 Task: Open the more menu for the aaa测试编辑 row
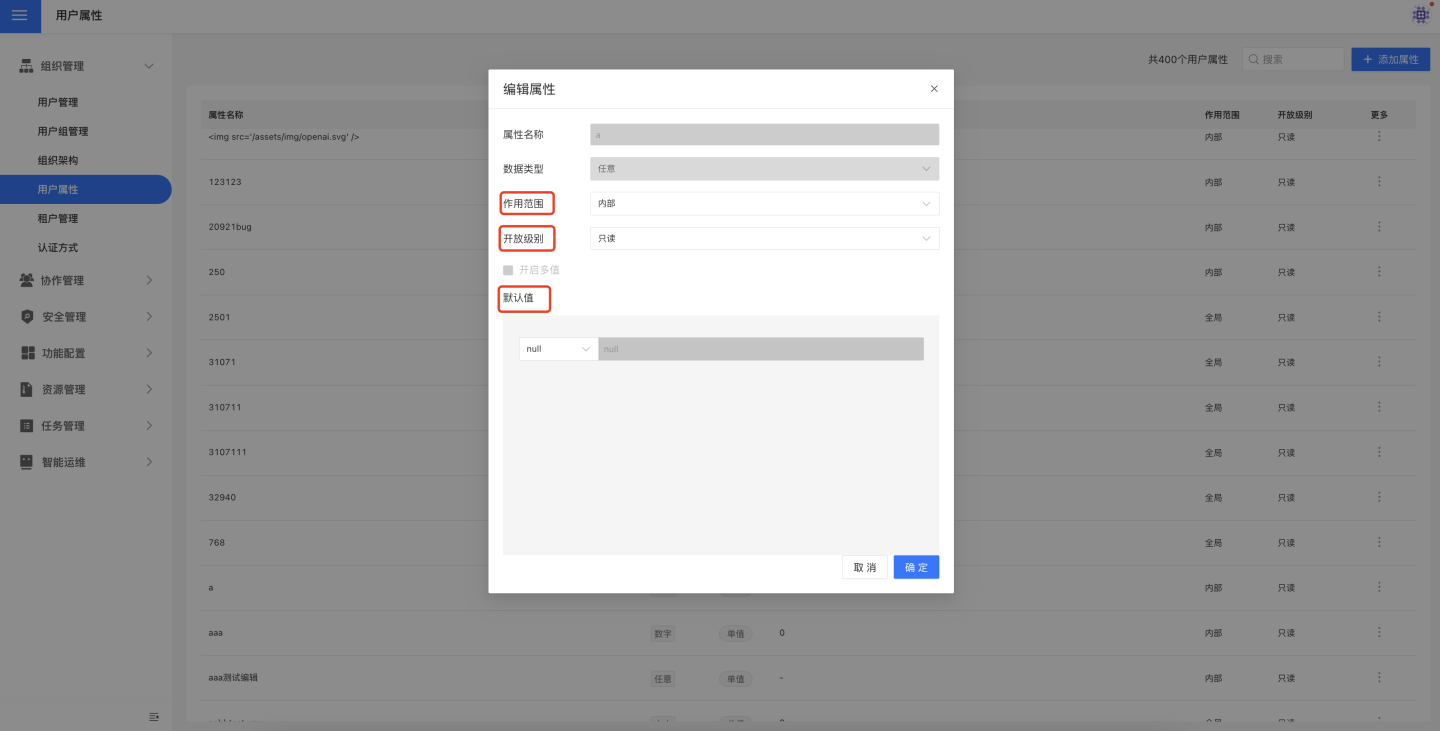pyautogui.click(x=1379, y=677)
